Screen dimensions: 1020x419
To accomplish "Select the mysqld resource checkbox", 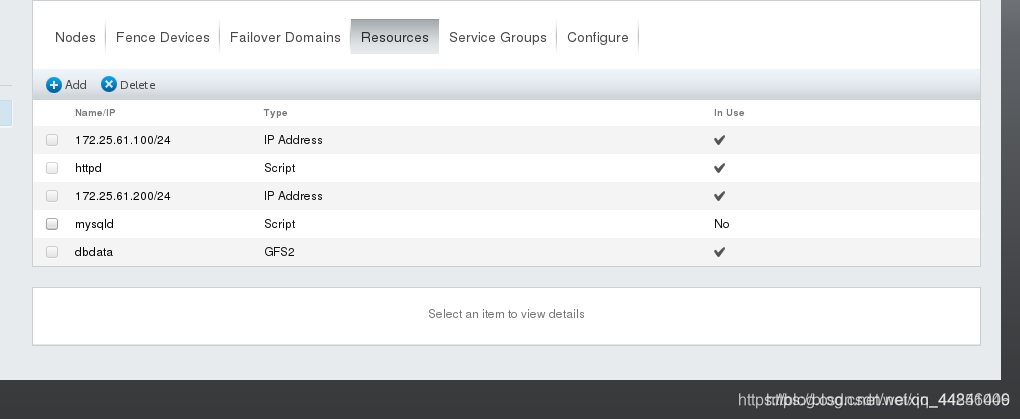I will (52, 224).
